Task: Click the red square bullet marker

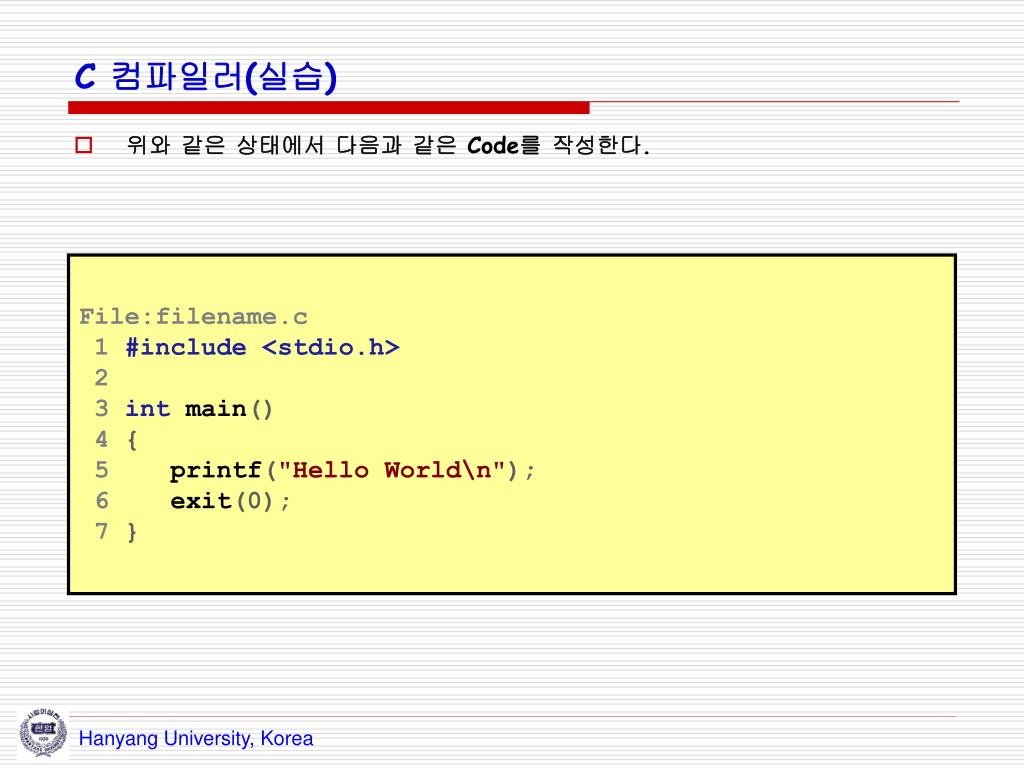Action: 84,144
